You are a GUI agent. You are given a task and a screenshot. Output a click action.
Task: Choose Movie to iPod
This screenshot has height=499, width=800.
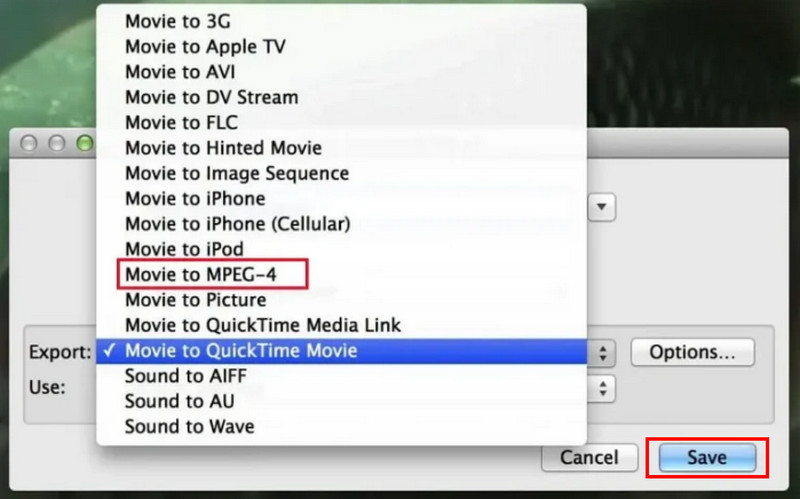point(341,249)
